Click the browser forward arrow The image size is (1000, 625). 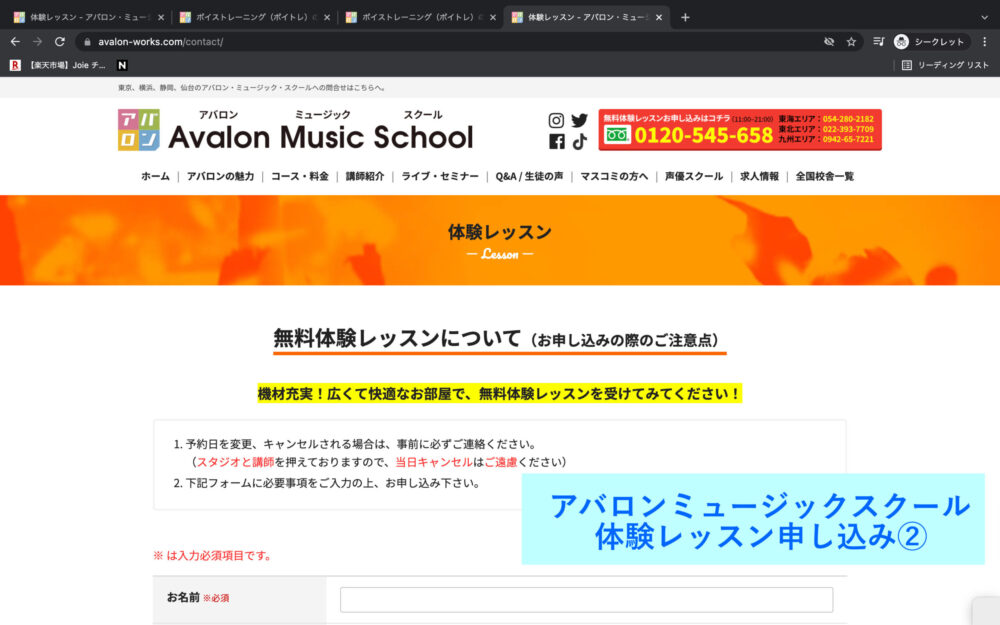pos(38,41)
